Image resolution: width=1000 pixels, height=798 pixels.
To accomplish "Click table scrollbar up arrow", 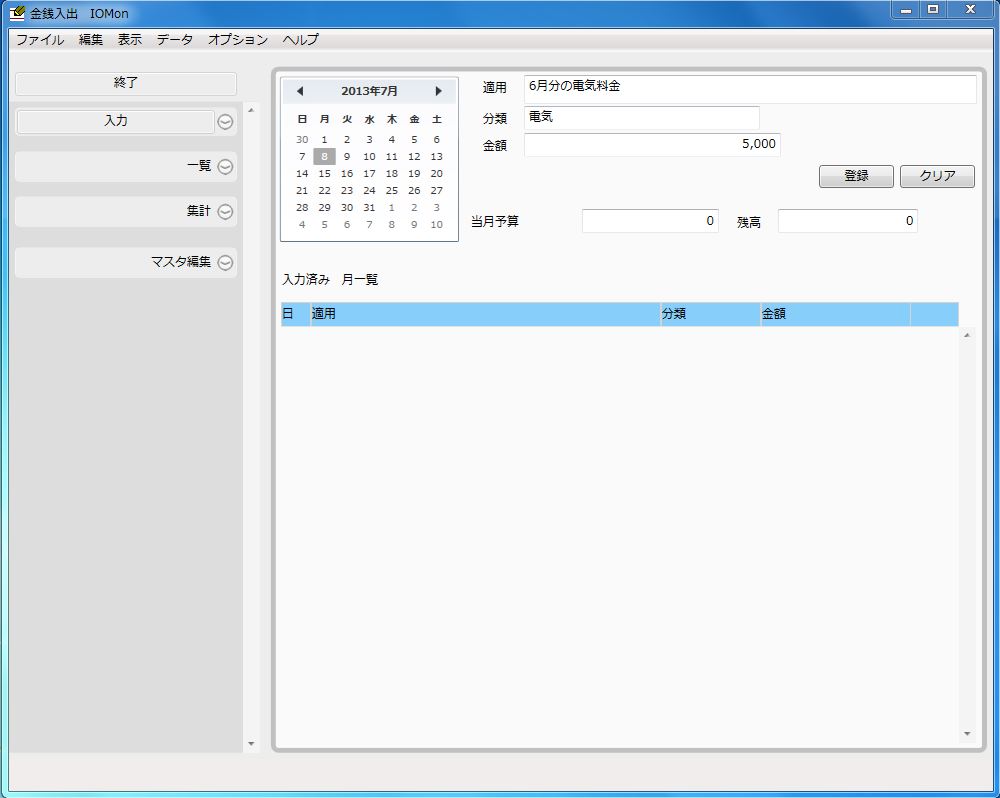I will click(x=967, y=336).
